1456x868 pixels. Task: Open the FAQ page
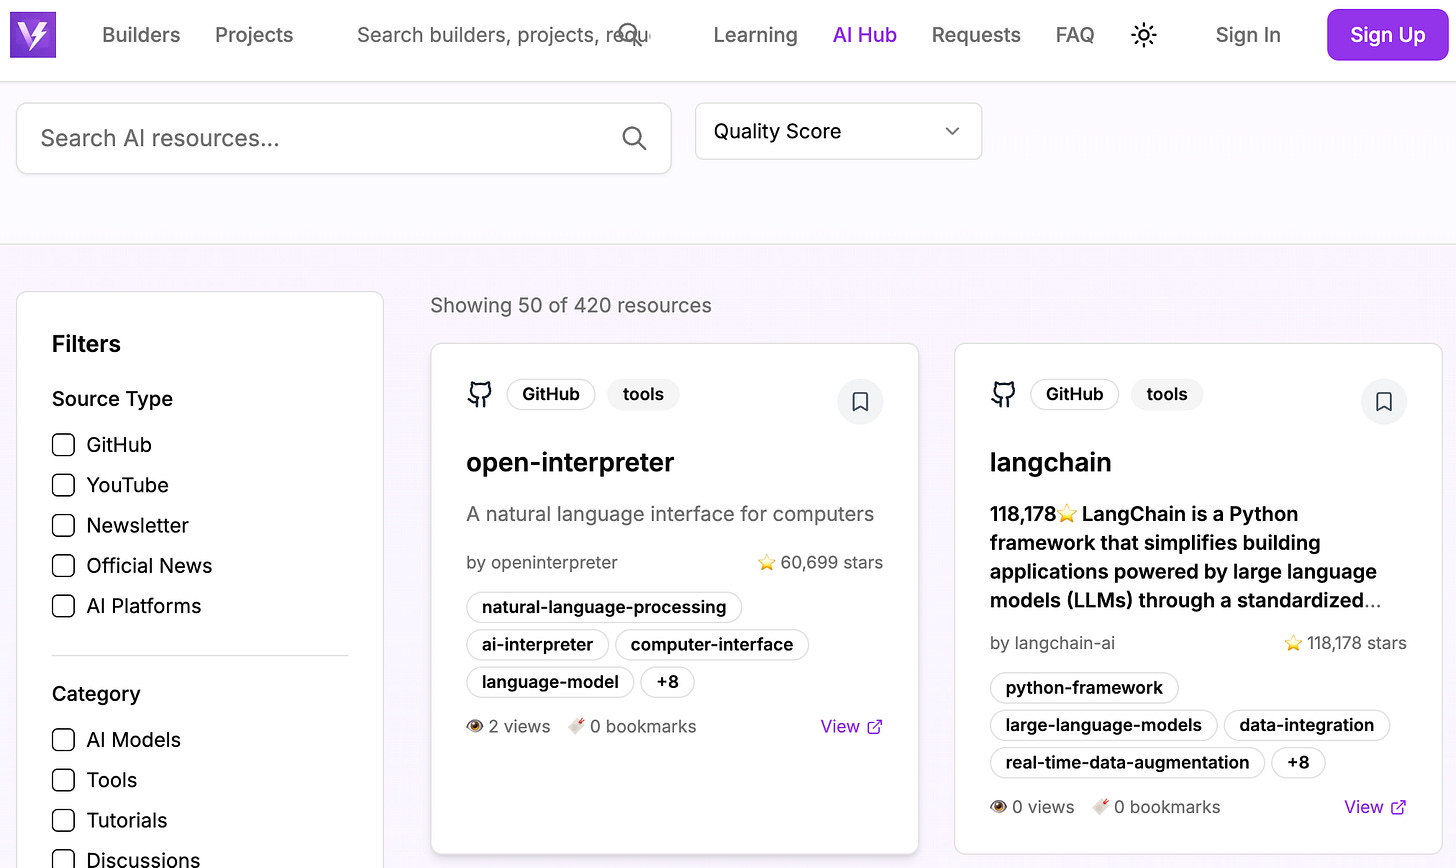click(1075, 35)
